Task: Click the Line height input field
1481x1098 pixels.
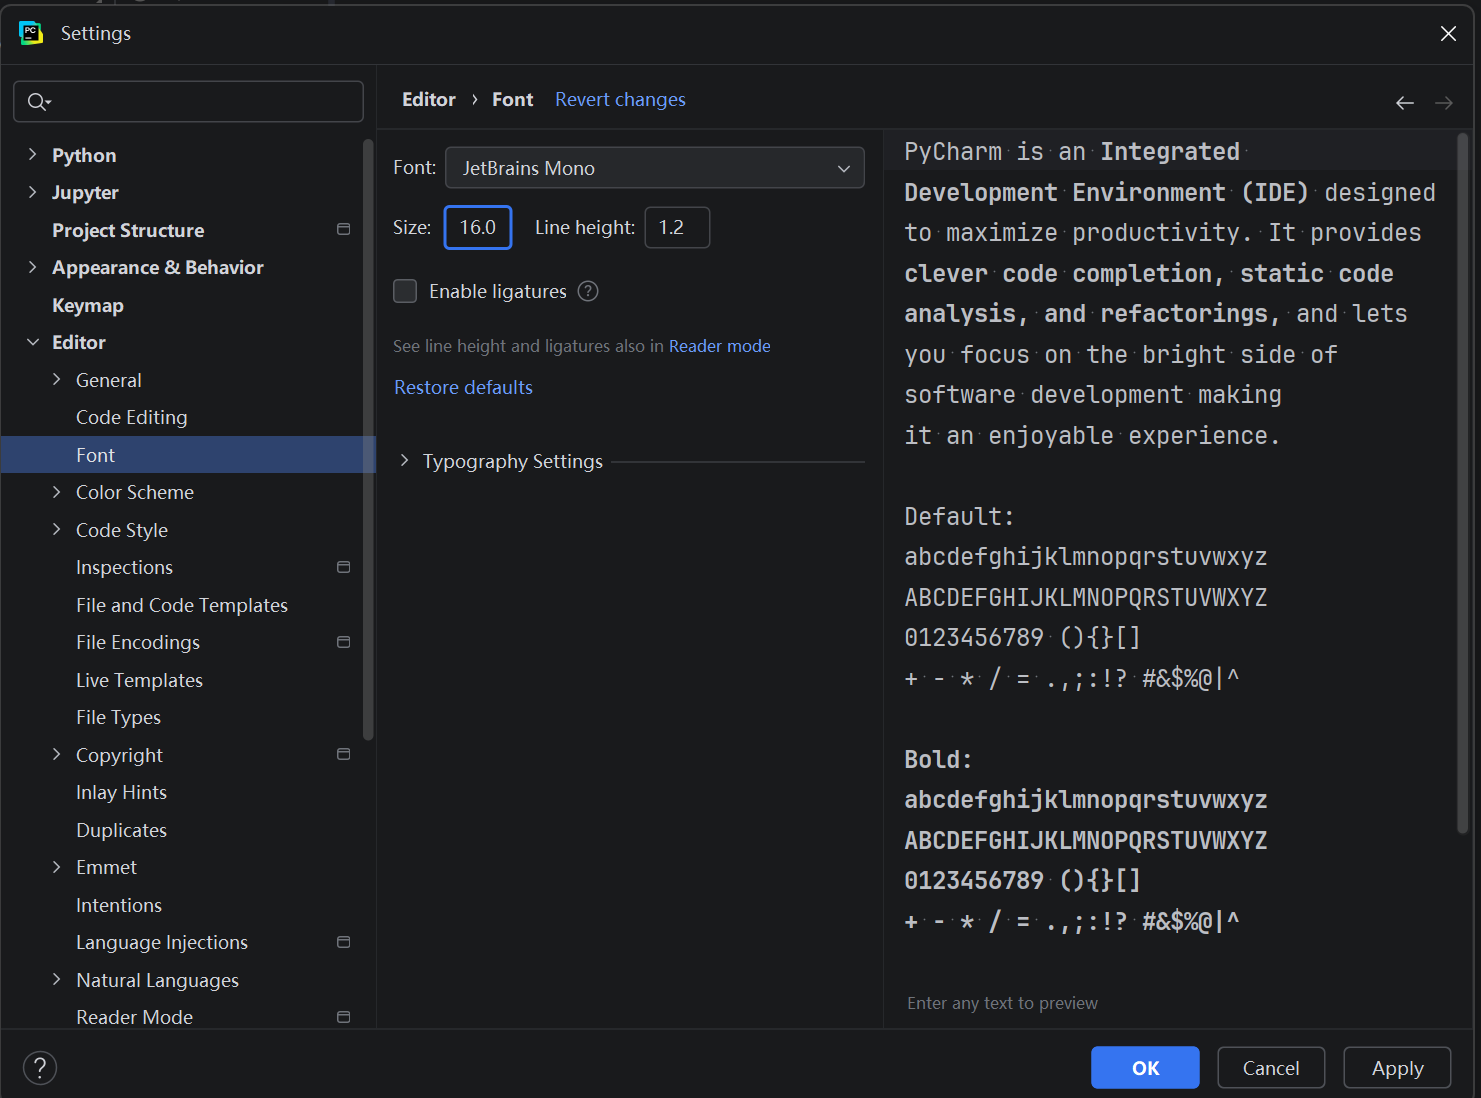Action: 677,227
